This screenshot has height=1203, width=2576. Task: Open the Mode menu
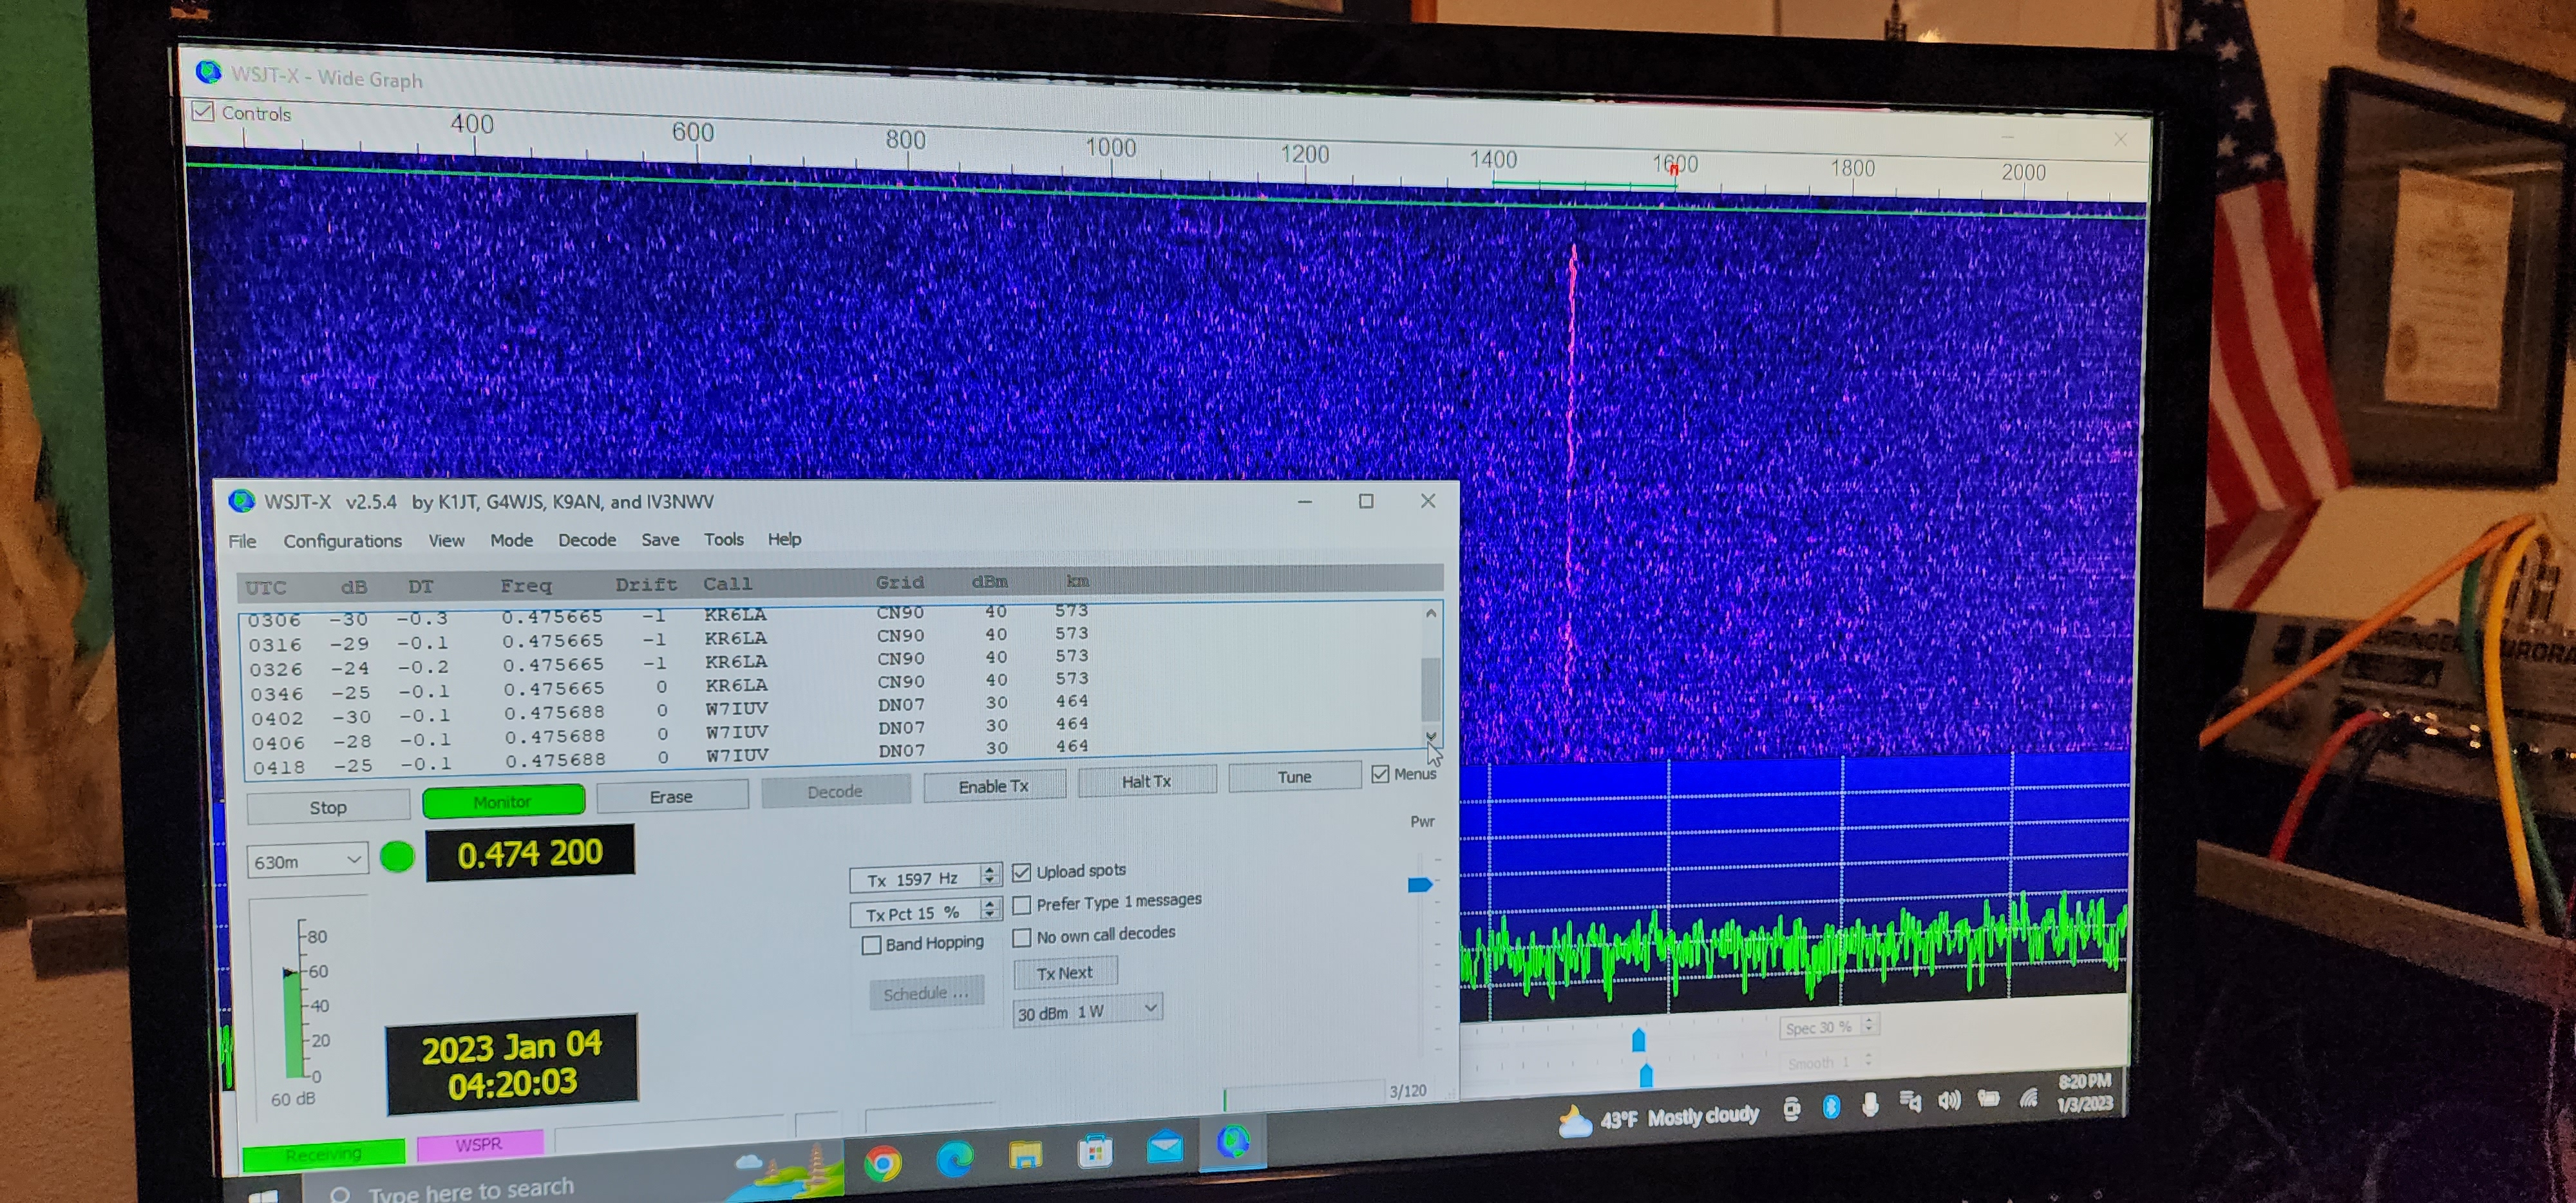(x=511, y=540)
